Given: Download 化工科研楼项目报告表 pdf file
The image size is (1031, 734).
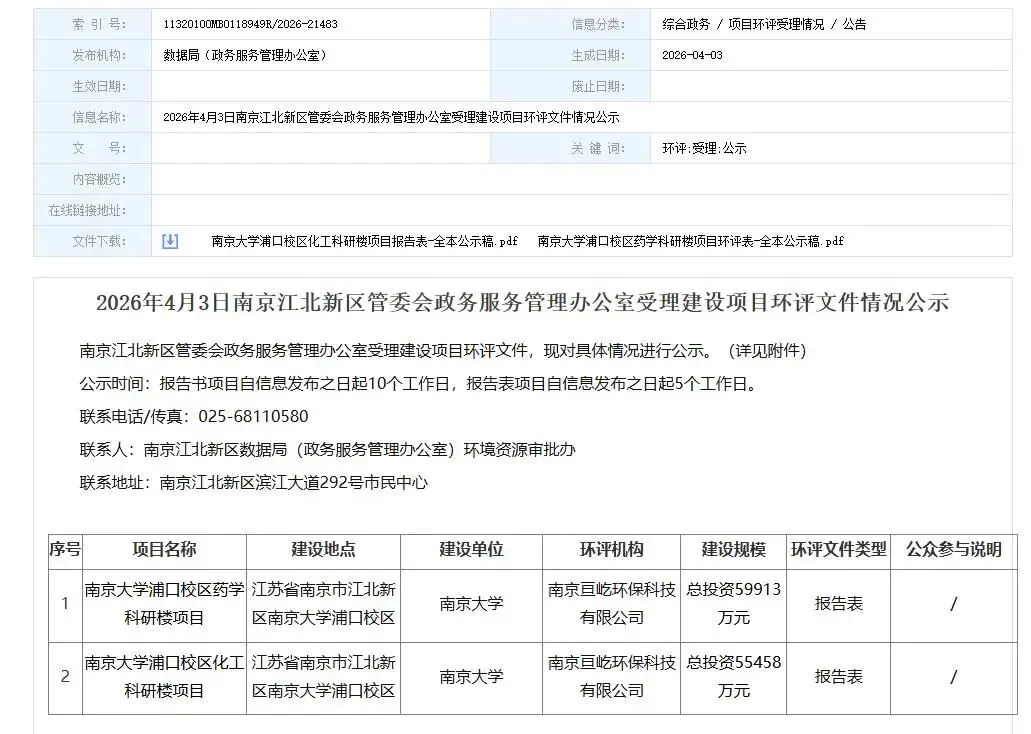Looking at the screenshot, I should click(x=364, y=241).
